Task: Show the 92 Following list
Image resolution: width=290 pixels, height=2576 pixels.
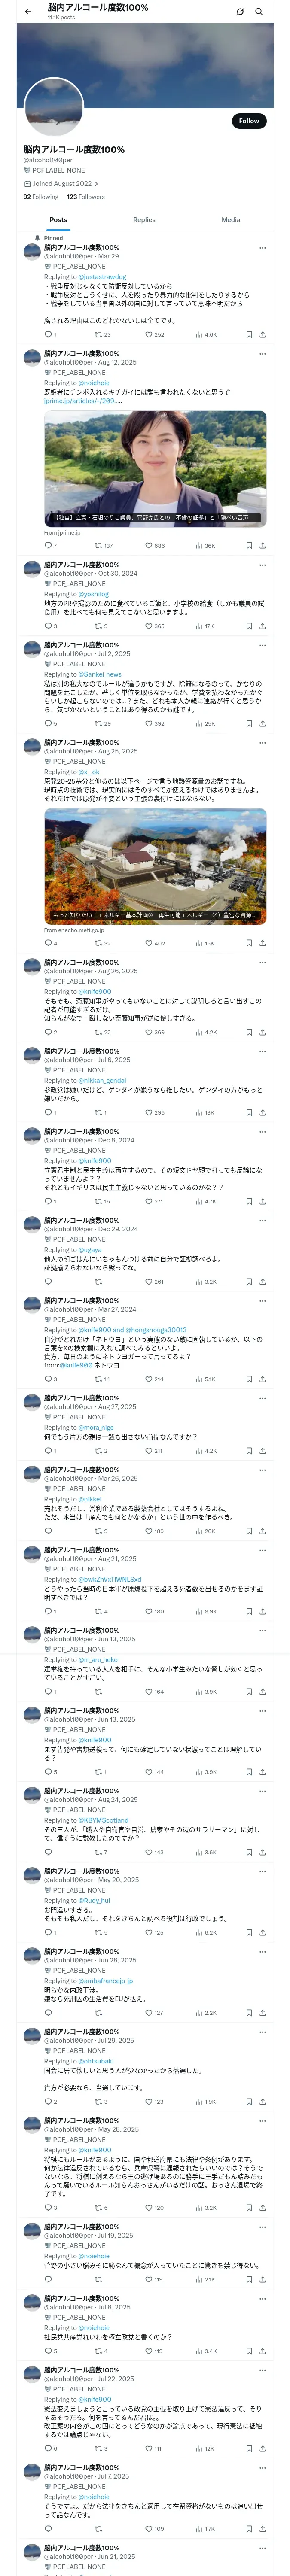Action: click(41, 197)
